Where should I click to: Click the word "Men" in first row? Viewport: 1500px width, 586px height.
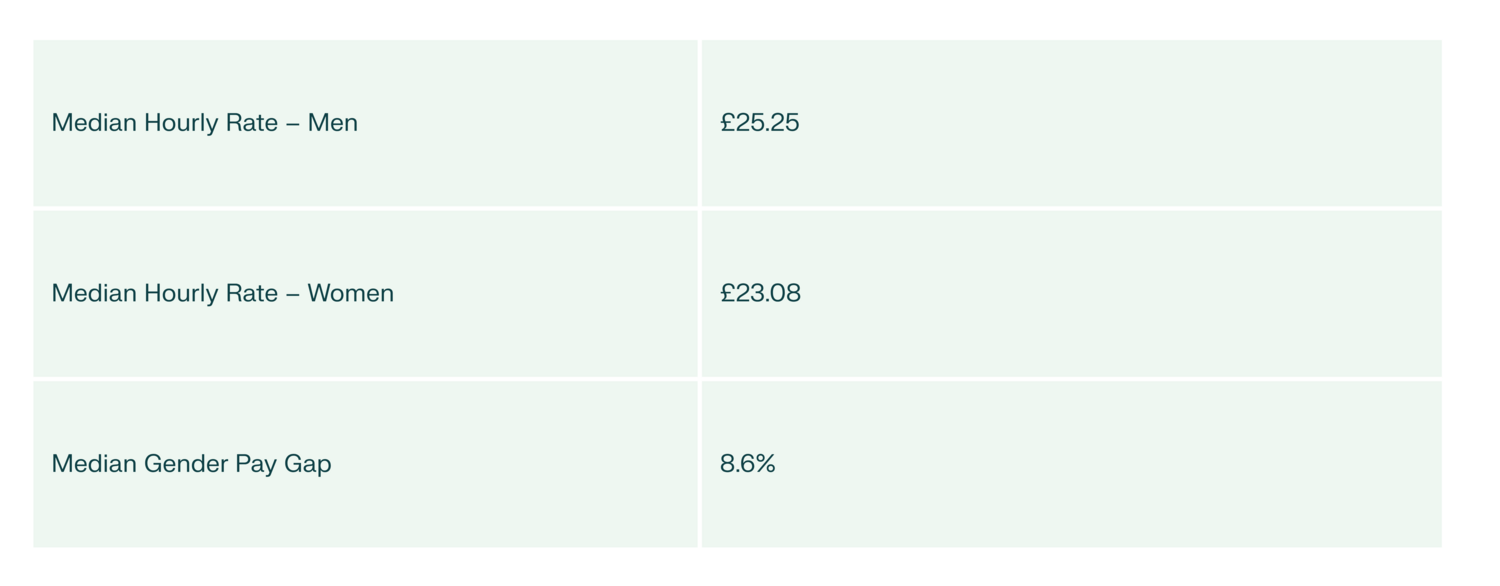click(x=332, y=123)
